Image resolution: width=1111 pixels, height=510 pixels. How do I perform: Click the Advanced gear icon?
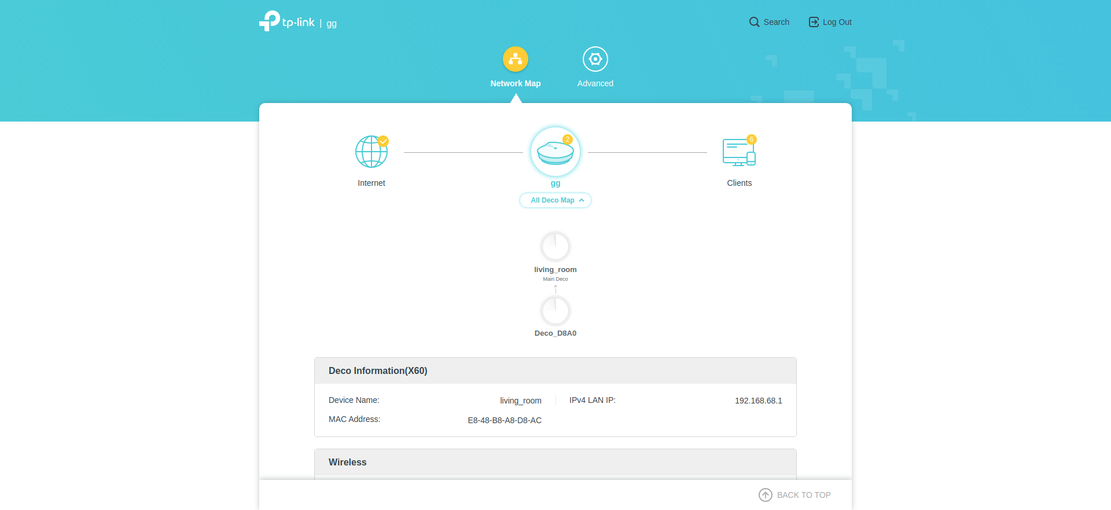point(595,59)
